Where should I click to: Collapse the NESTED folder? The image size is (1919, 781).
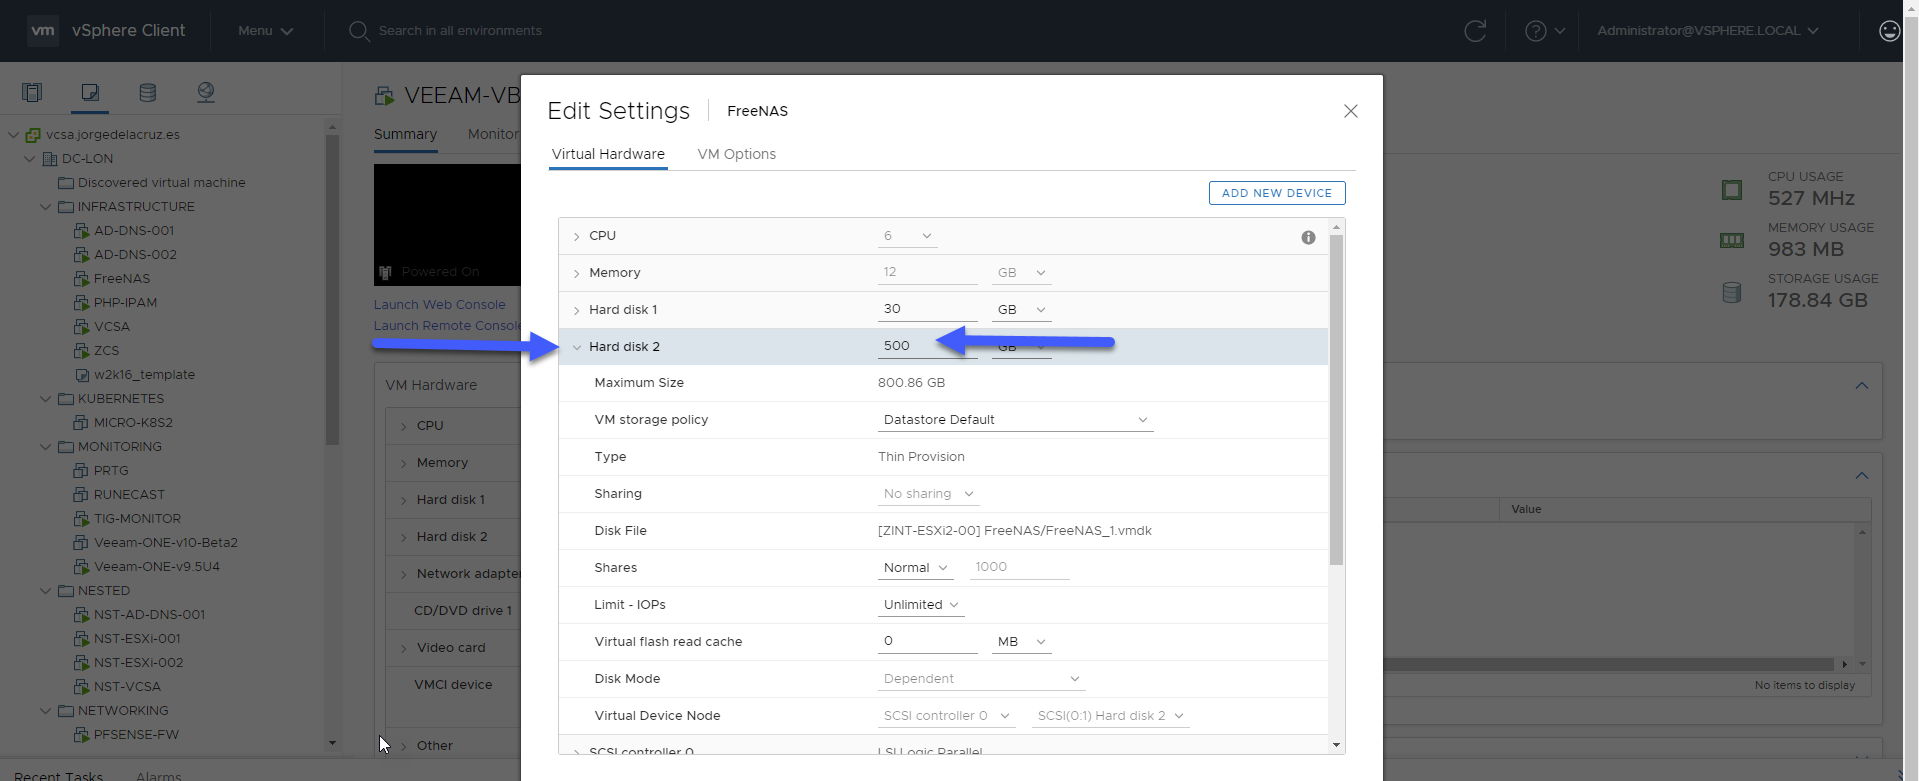45,591
